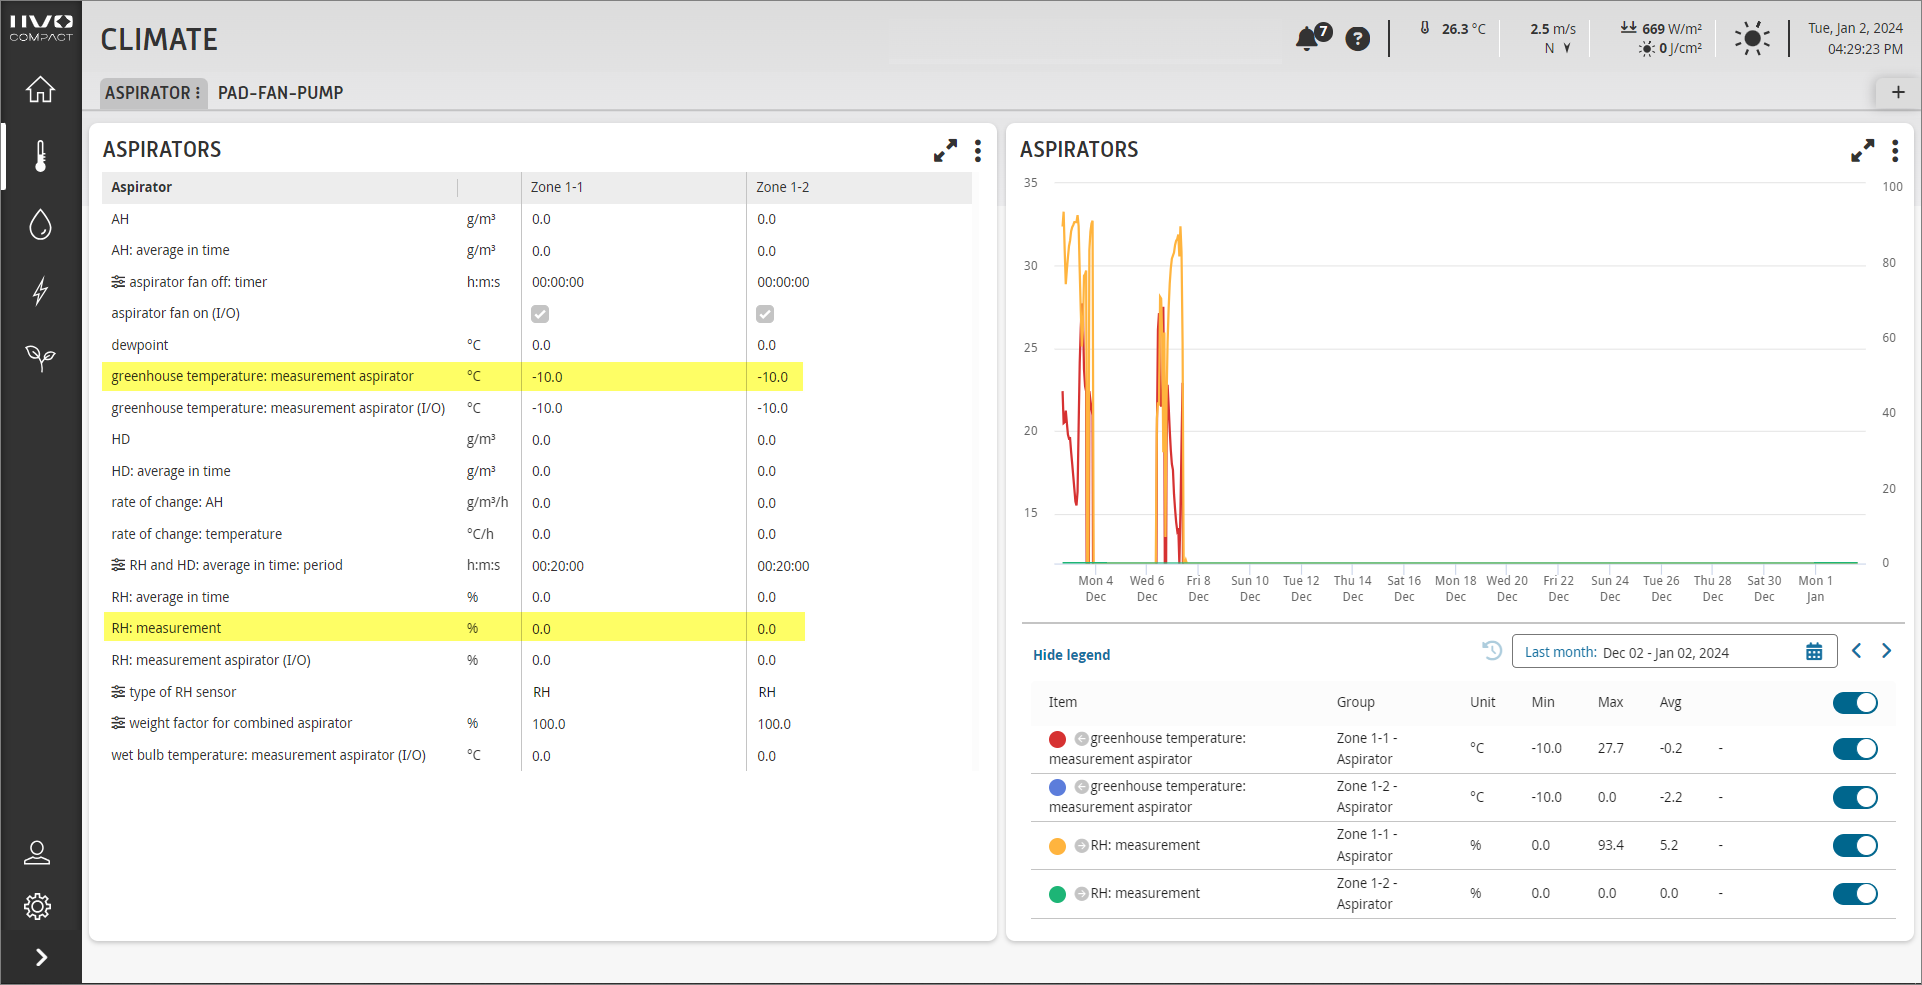Open the Home icon in sidebar
Image resolution: width=1922 pixels, height=985 pixels.
pyautogui.click(x=40, y=90)
